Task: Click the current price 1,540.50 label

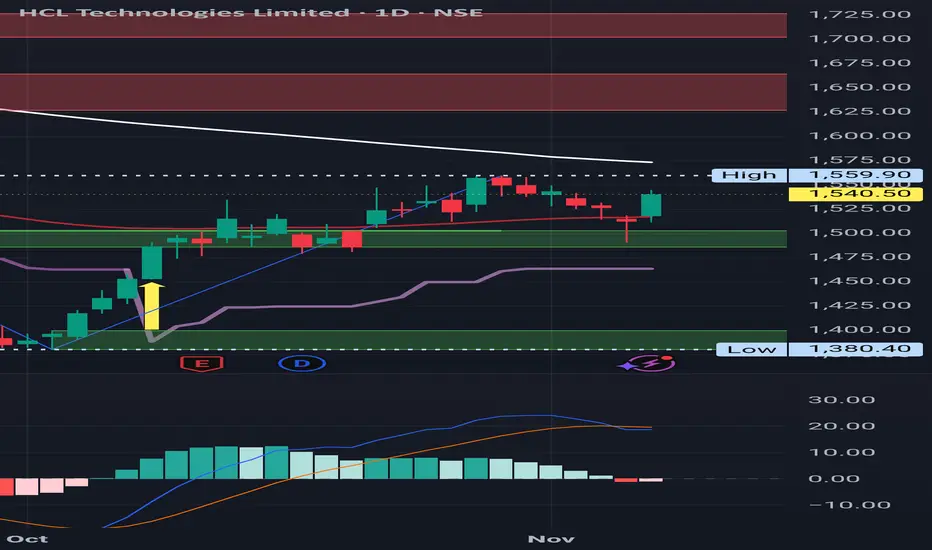Action: tap(855, 194)
